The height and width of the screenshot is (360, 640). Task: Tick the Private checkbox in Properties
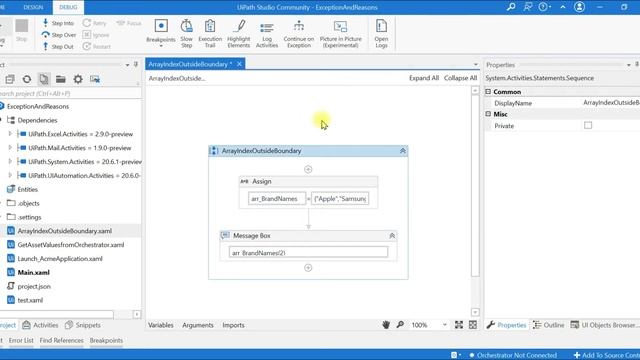(588, 125)
